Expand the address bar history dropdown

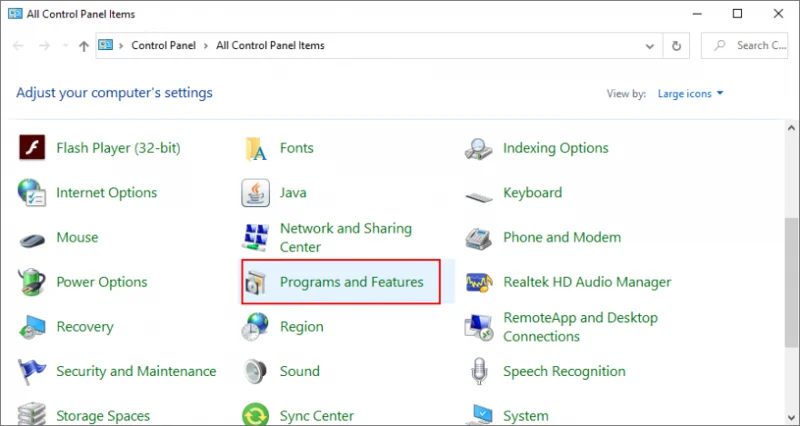(x=649, y=46)
